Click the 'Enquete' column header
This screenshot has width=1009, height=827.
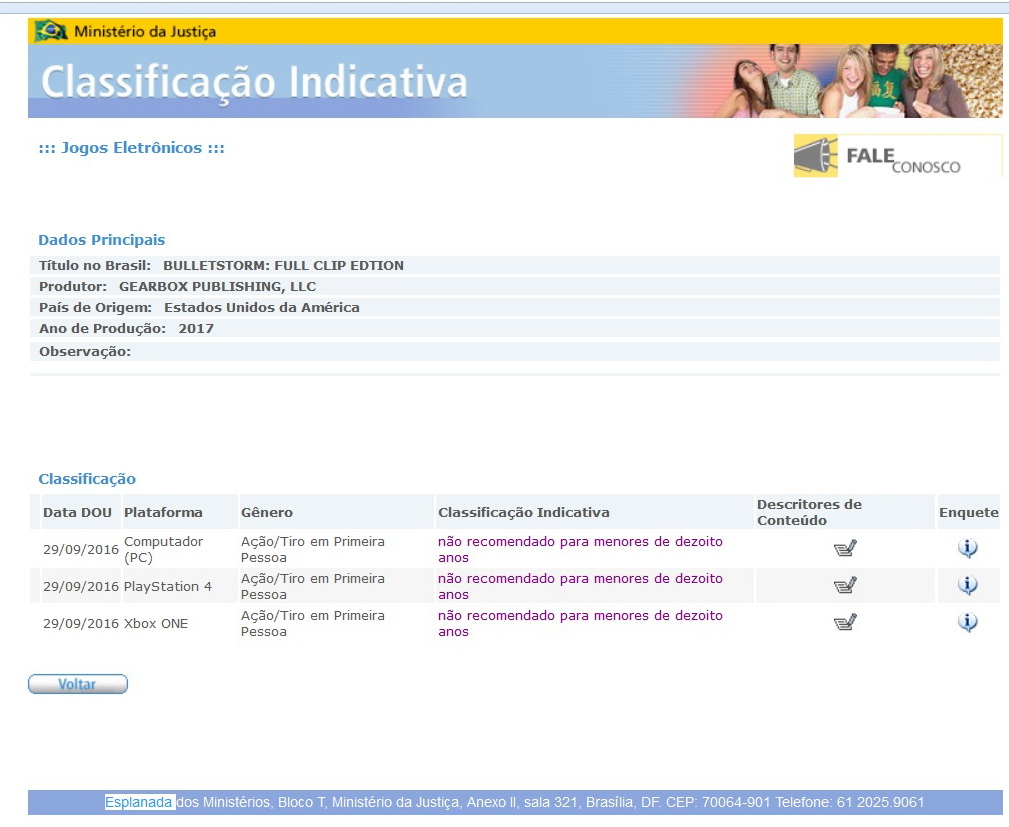pos(968,512)
